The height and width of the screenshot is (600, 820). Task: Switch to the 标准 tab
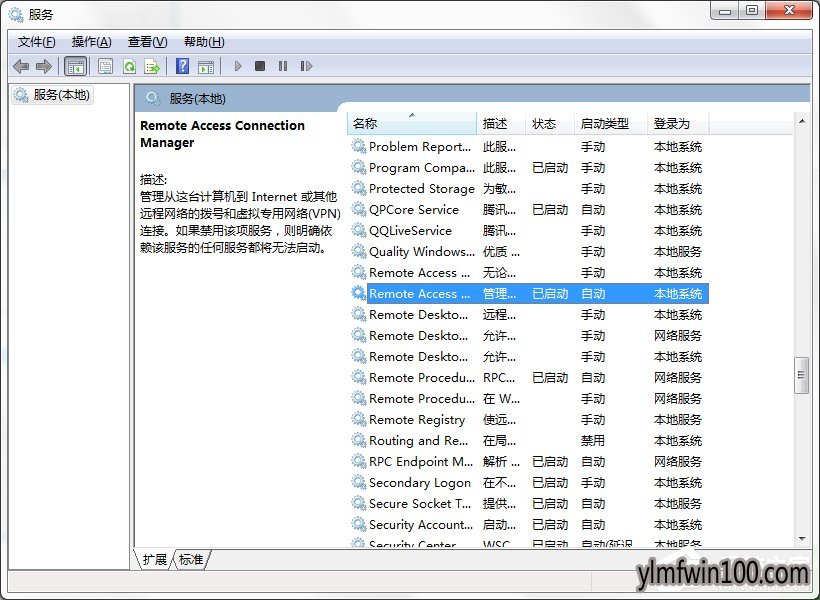tap(191, 559)
